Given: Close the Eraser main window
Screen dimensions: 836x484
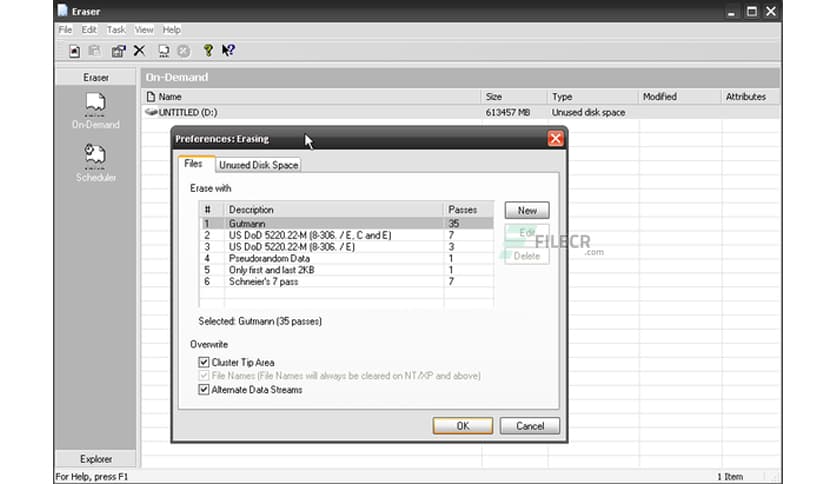Looking at the screenshot, I should click(771, 11).
